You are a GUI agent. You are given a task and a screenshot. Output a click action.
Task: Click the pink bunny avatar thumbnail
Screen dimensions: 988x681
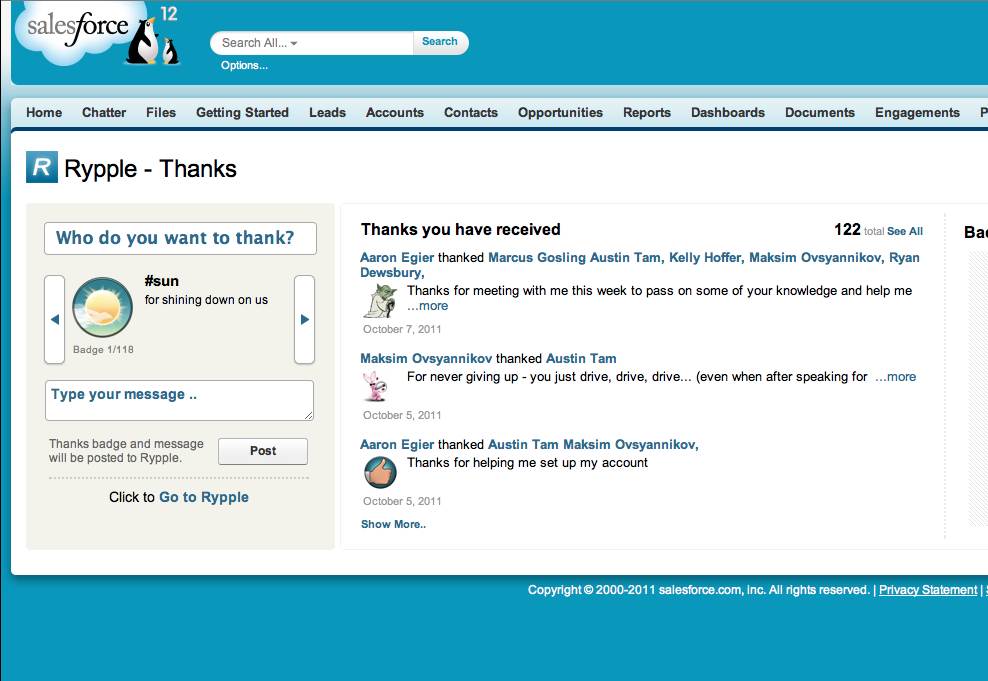(x=376, y=386)
